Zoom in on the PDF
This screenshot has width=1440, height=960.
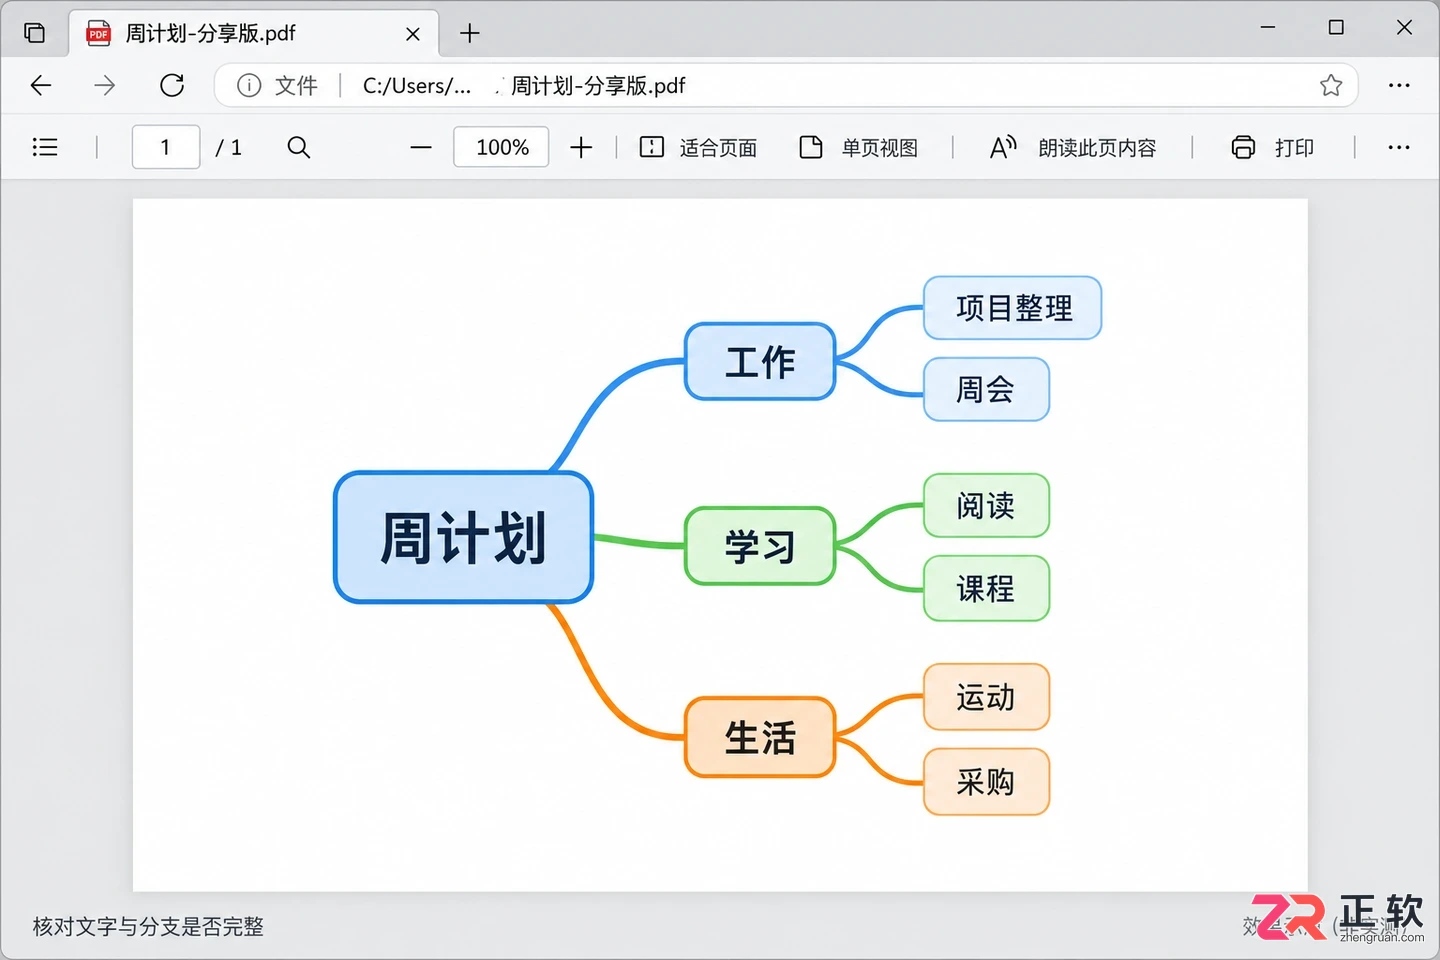click(581, 148)
